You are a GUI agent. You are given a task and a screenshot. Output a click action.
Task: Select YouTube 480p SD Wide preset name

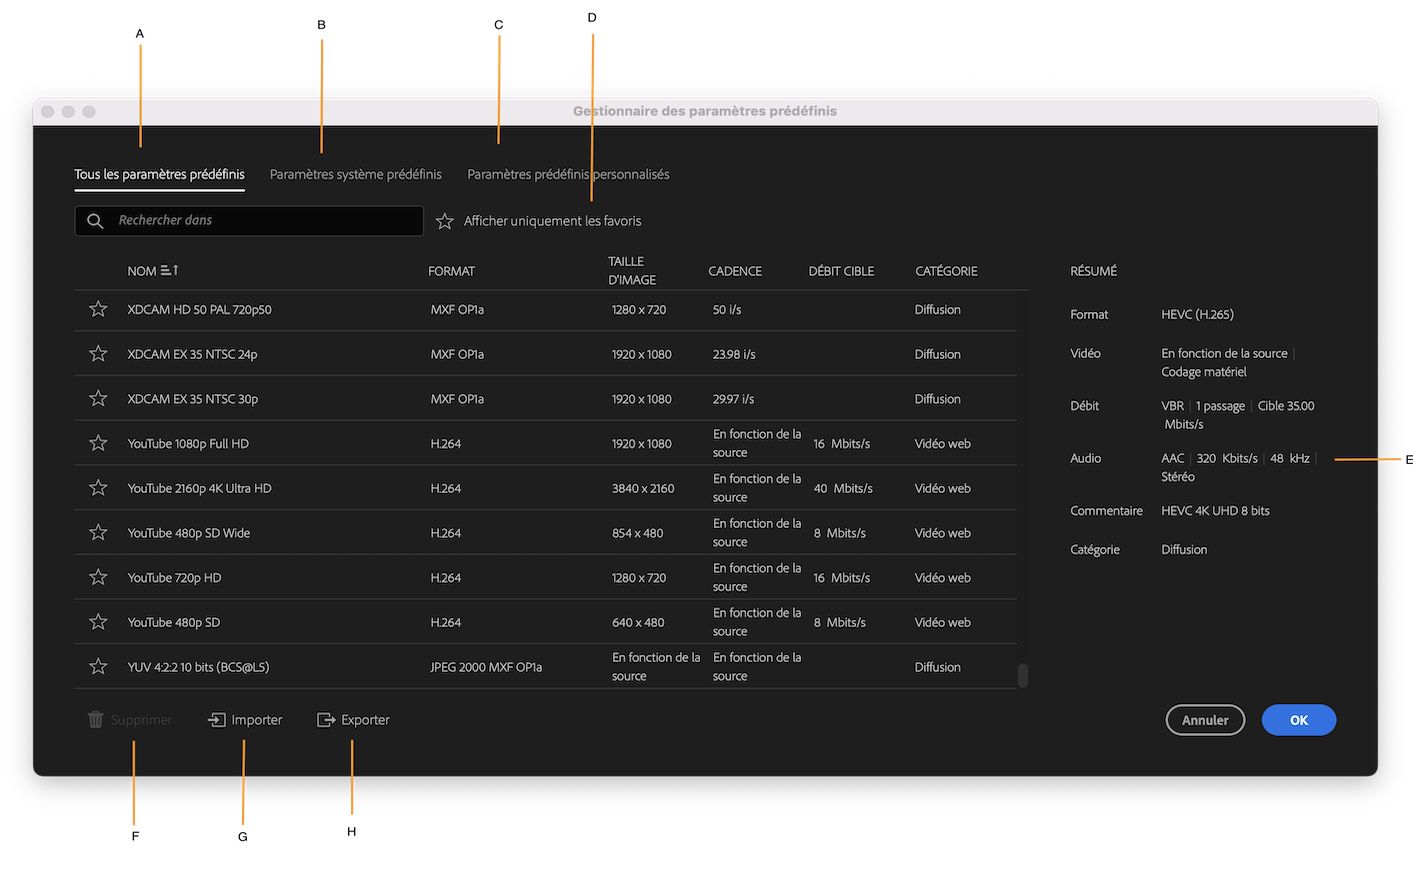(189, 533)
